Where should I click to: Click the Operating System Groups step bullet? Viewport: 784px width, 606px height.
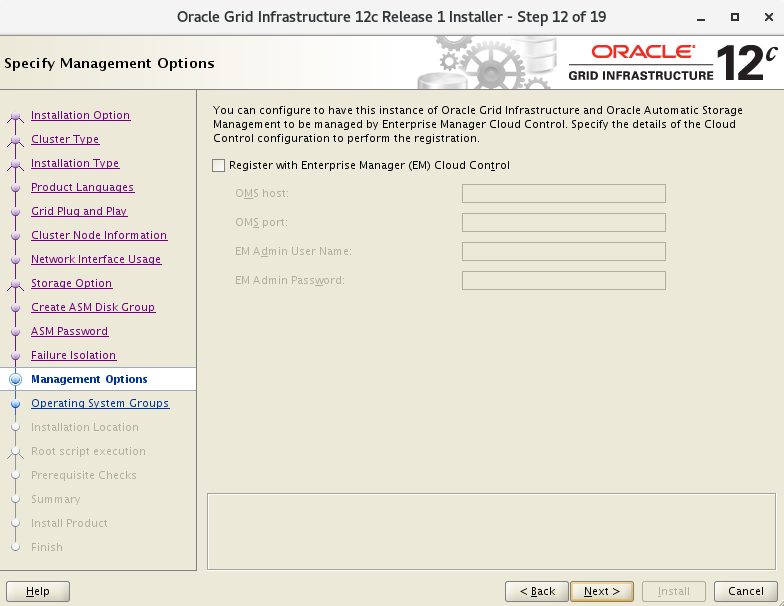coord(16,404)
